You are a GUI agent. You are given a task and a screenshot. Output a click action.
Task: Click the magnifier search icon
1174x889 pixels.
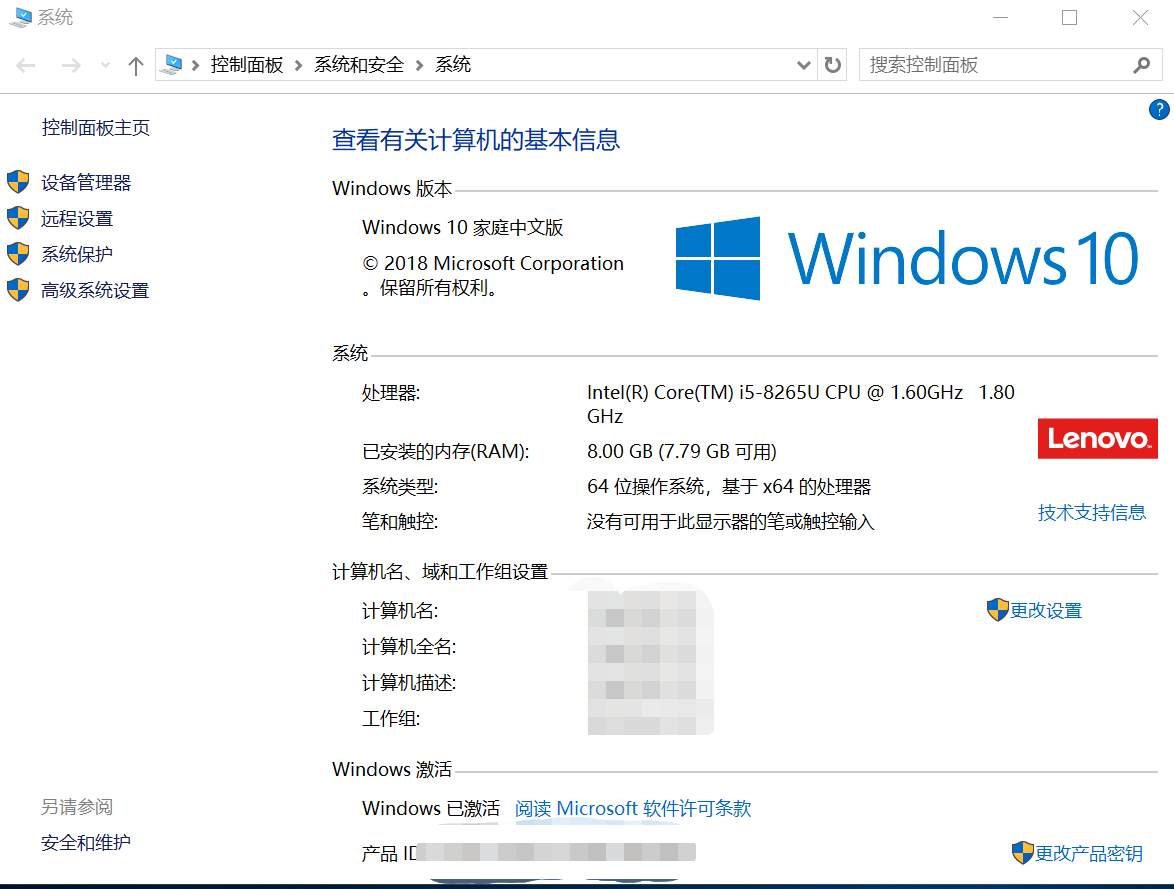[x=1142, y=65]
